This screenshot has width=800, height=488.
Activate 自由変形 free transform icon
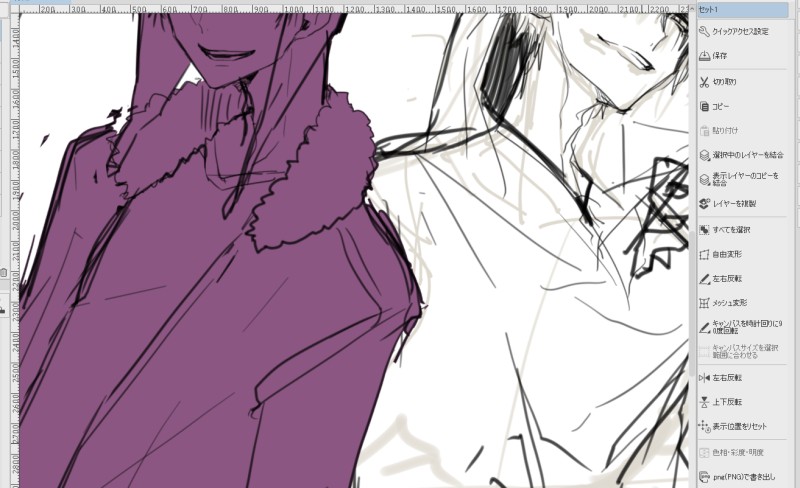704,254
